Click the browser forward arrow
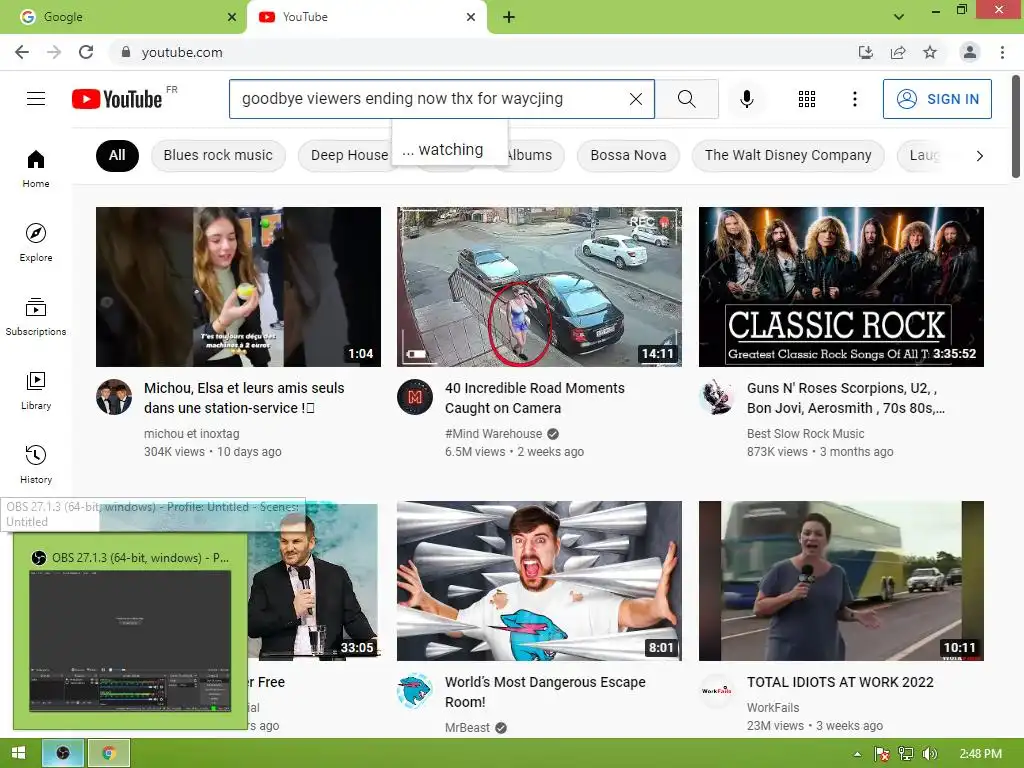Viewport: 1024px width, 768px height. (54, 52)
